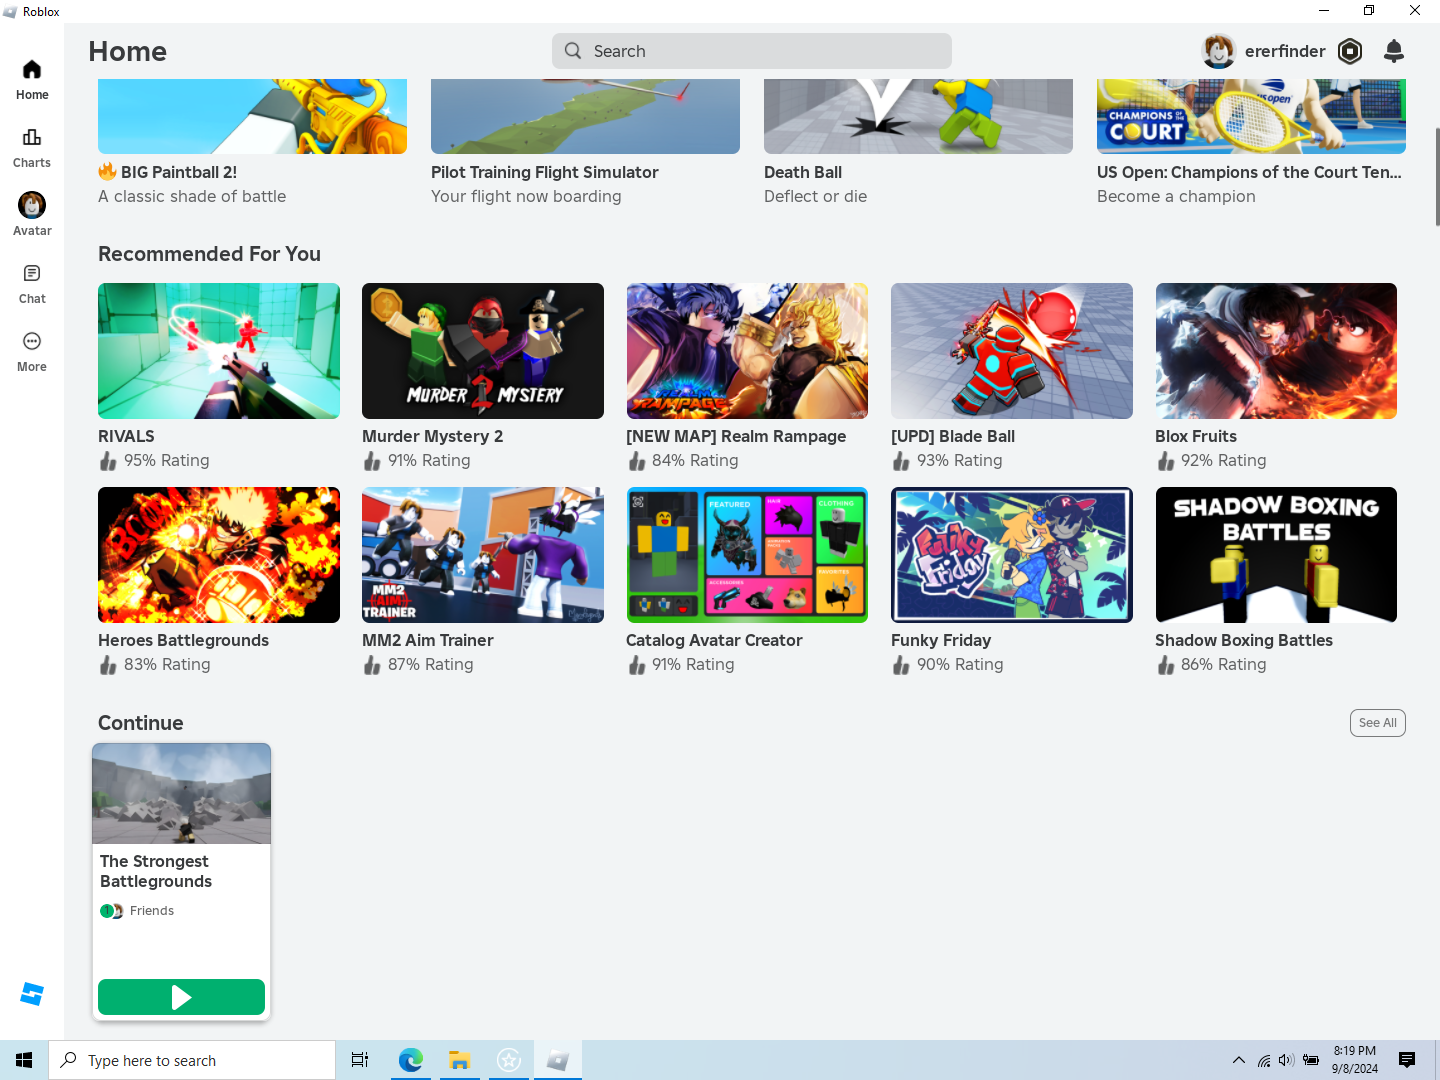Screen dimensions: 1440x1080
Task: Click 'Your flight now boarding' subtitle
Action: point(526,197)
